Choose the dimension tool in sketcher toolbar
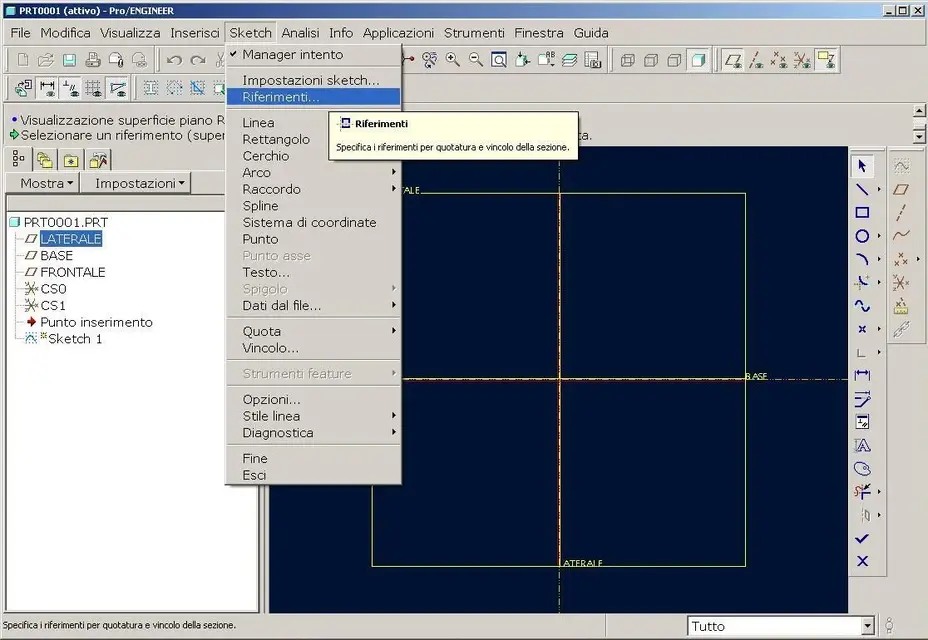 [861, 375]
